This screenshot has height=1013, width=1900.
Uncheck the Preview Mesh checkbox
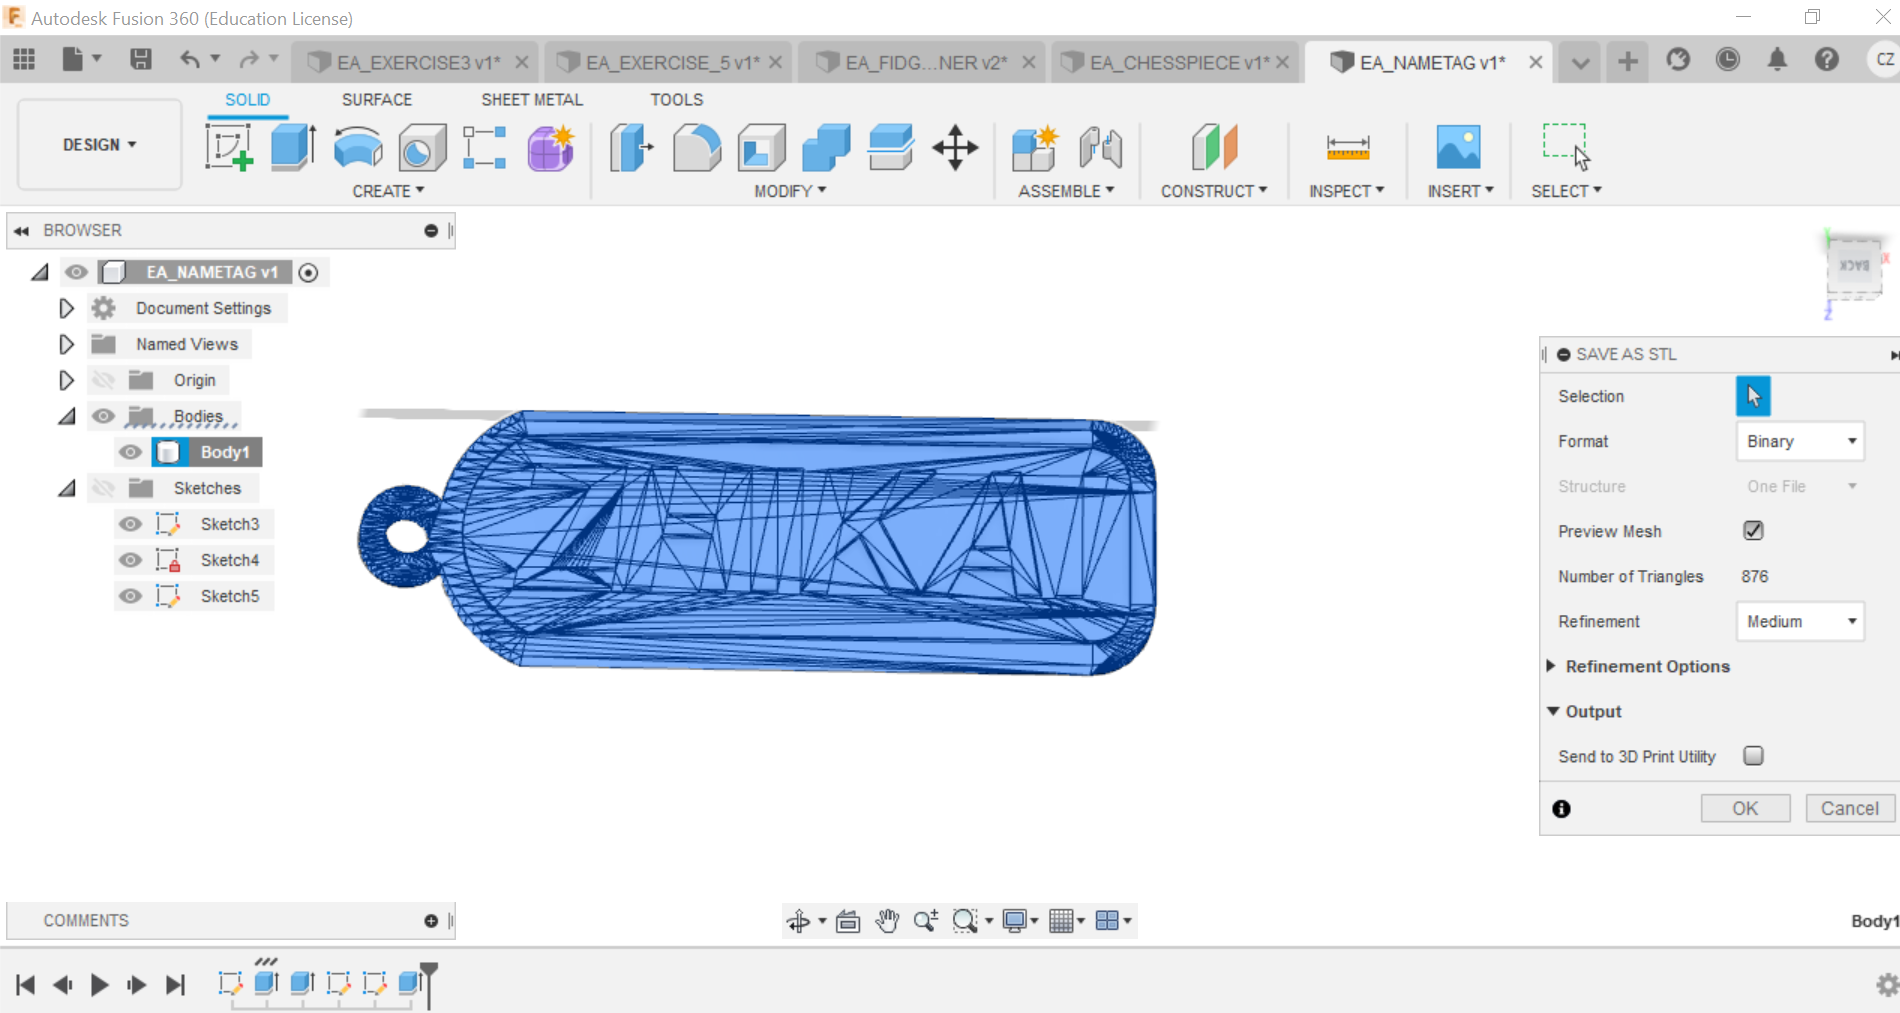[x=1752, y=530]
